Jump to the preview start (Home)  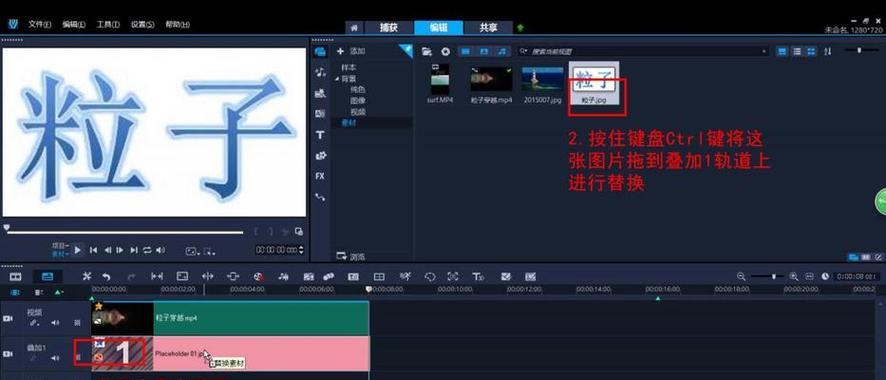click(93, 250)
